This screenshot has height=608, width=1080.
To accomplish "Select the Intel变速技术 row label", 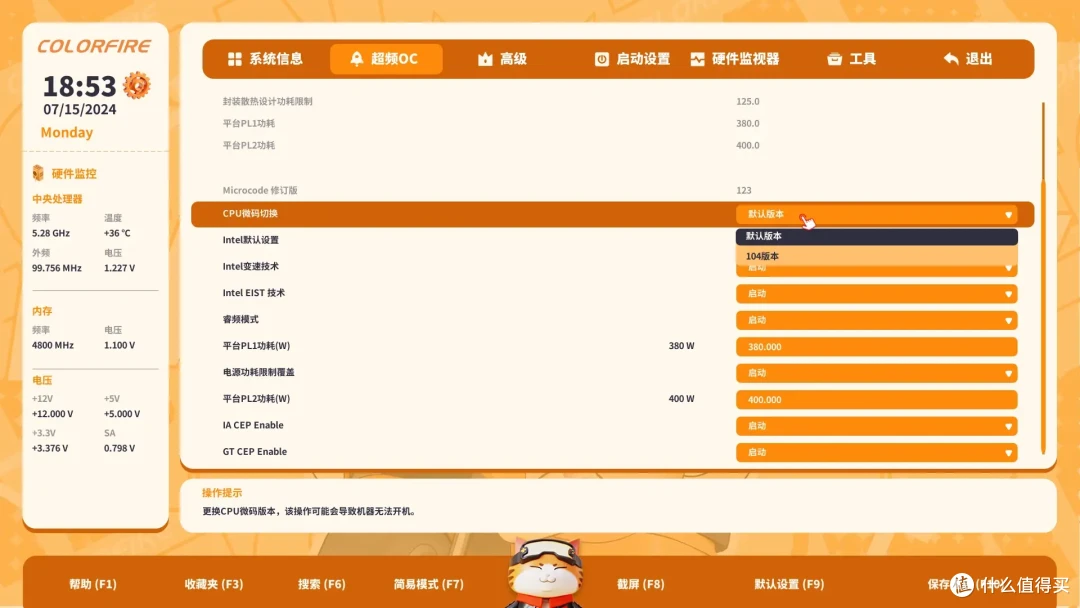I will coord(251,266).
